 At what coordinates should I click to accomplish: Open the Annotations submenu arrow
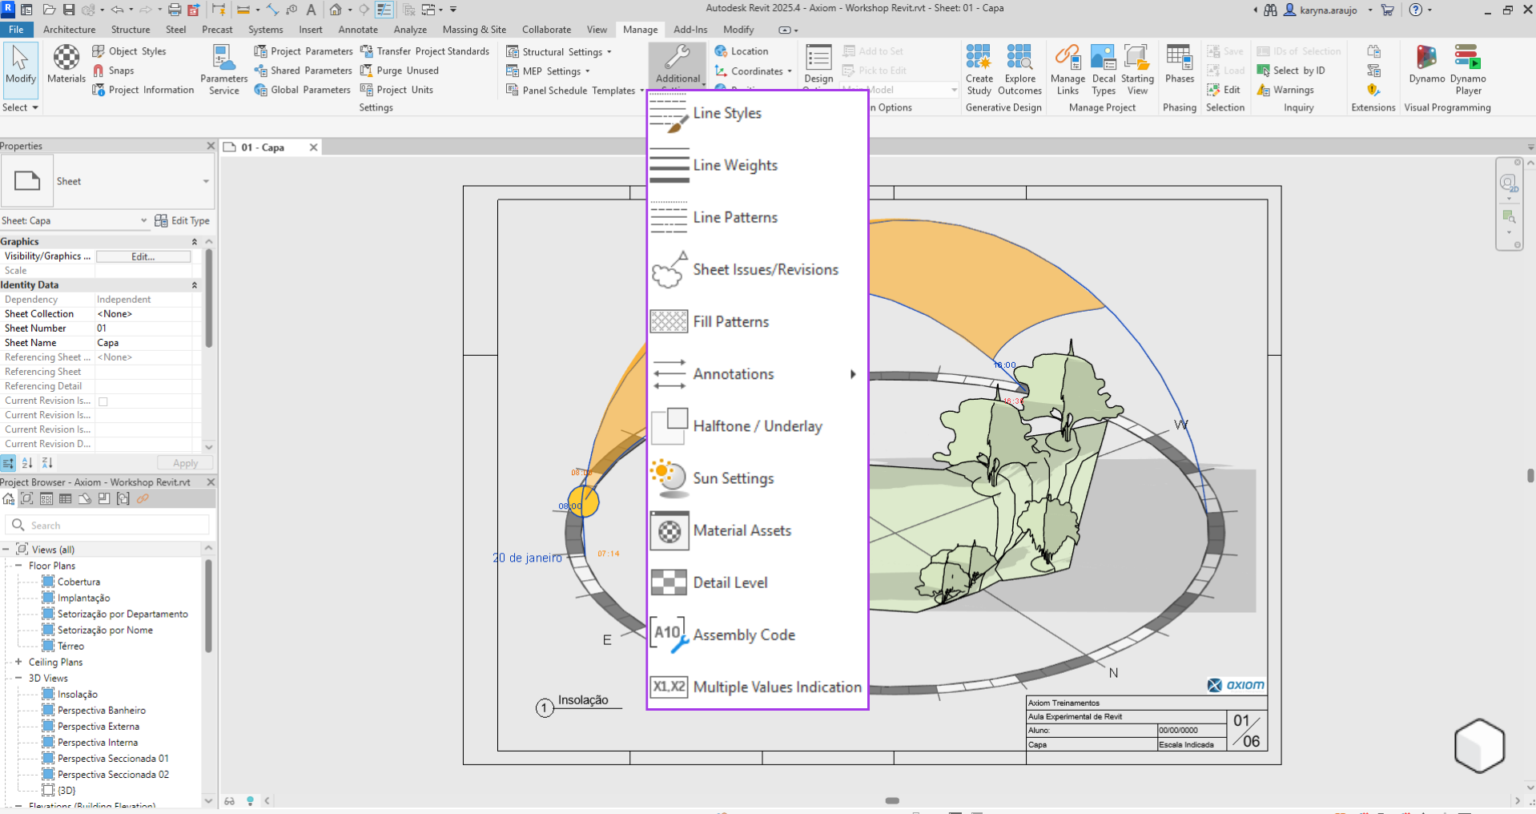pos(853,374)
